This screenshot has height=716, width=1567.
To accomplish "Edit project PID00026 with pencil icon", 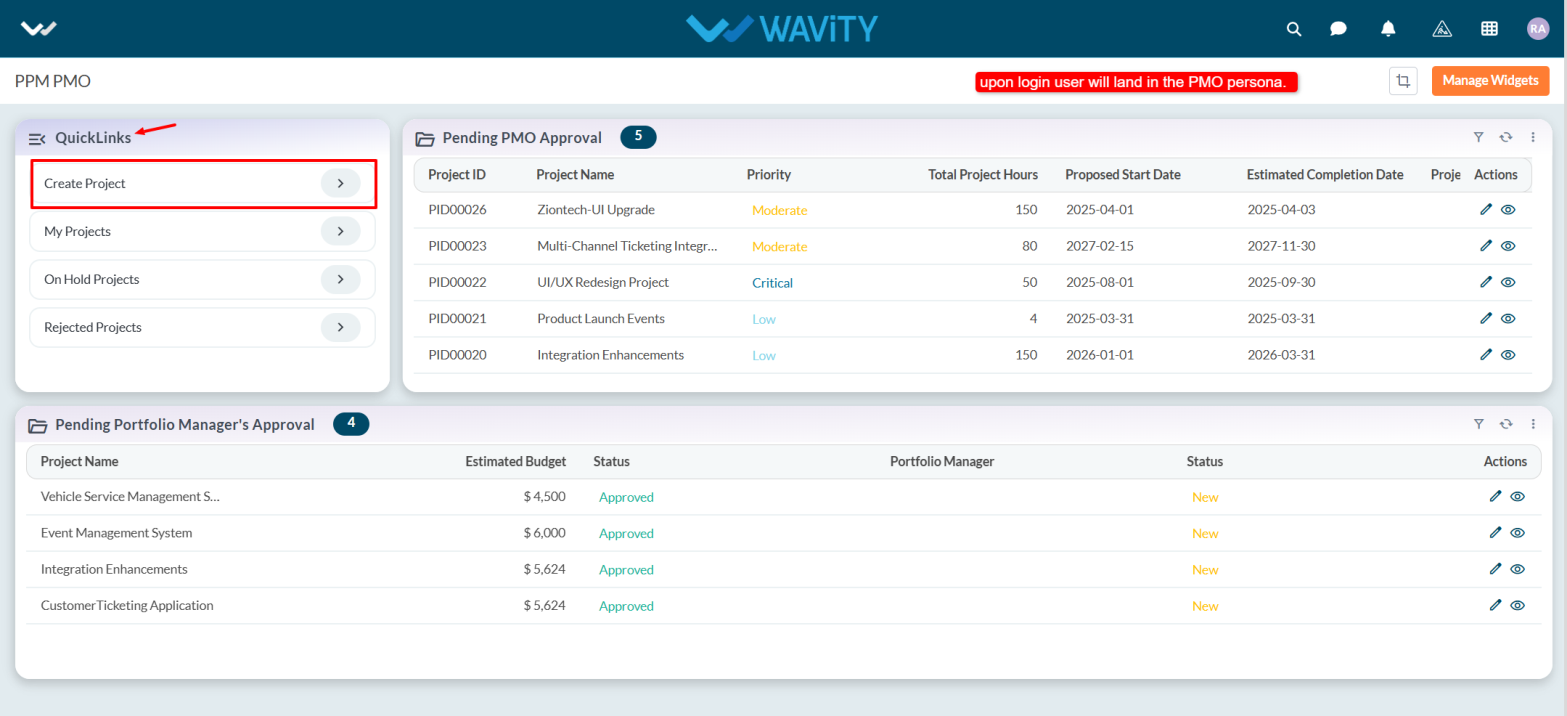I will point(1486,210).
